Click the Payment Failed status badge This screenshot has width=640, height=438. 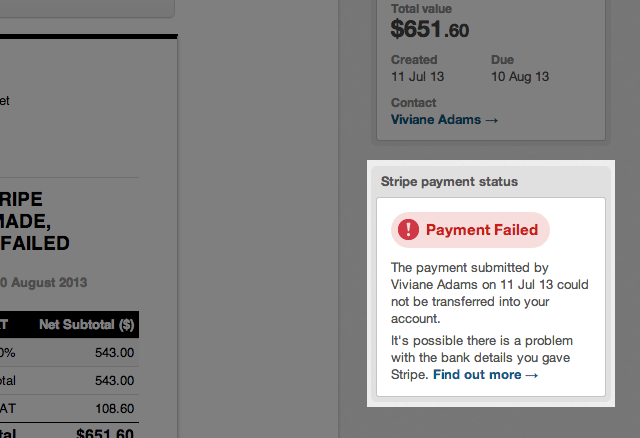click(470, 230)
